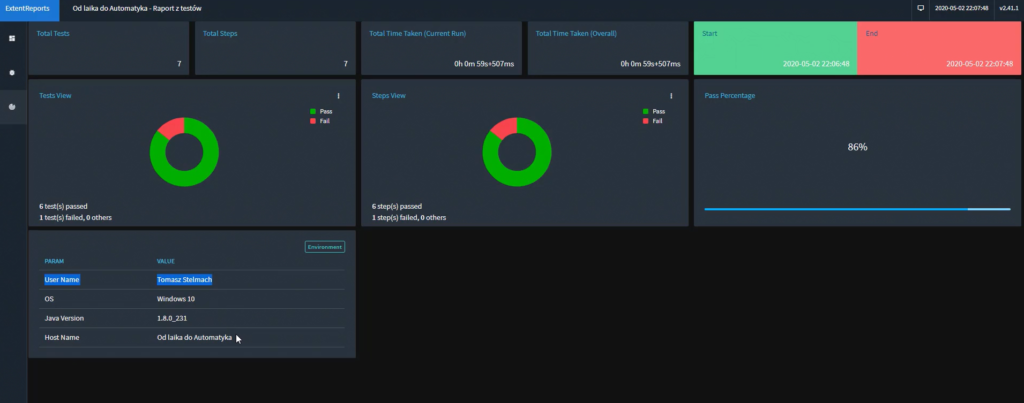Click version label v2.41.1
Viewport: 1024px width, 403px height.
pos(1007,8)
